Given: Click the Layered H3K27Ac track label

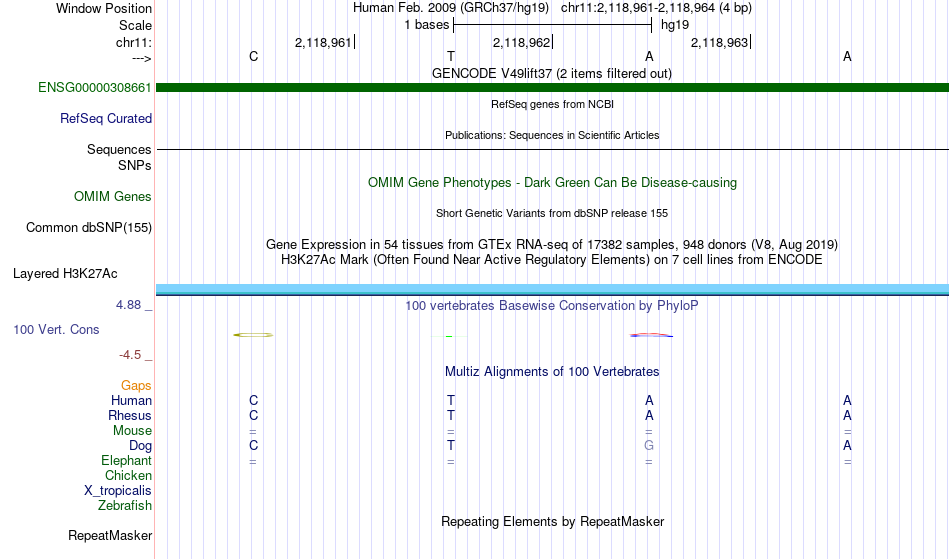Looking at the screenshot, I should (x=65, y=274).
